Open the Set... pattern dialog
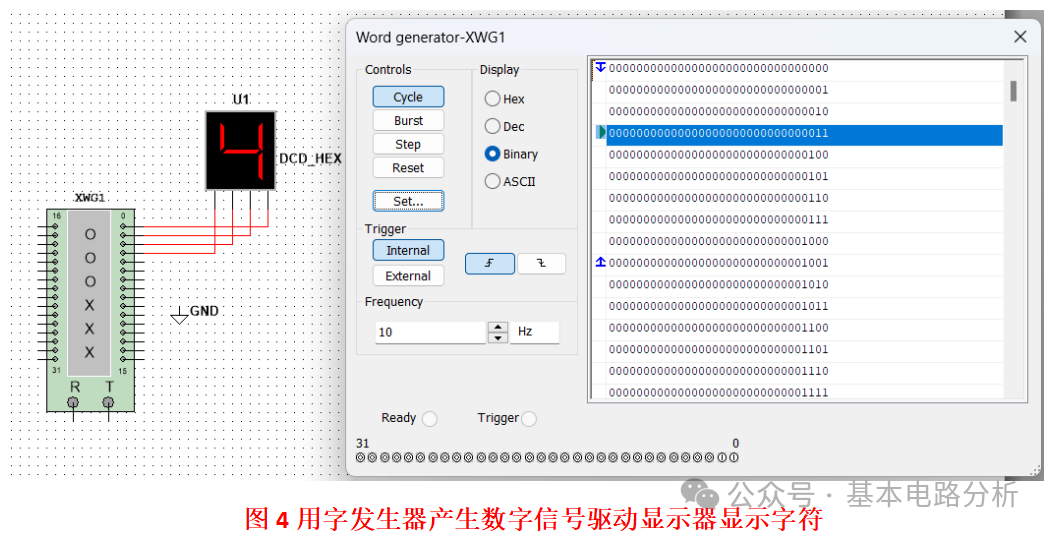The height and width of the screenshot is (537, 1052). 408,201
